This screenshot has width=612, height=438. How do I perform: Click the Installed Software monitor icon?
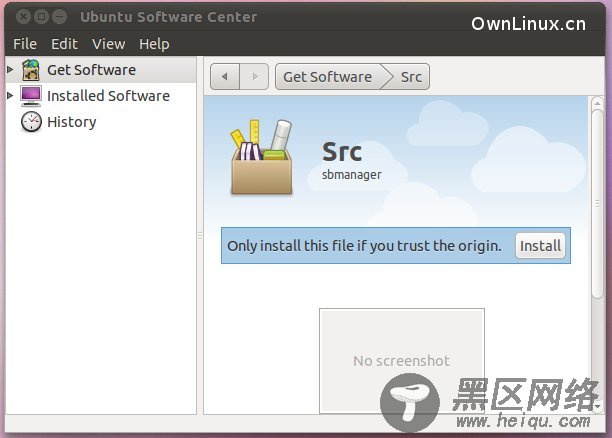pos(31,96)
